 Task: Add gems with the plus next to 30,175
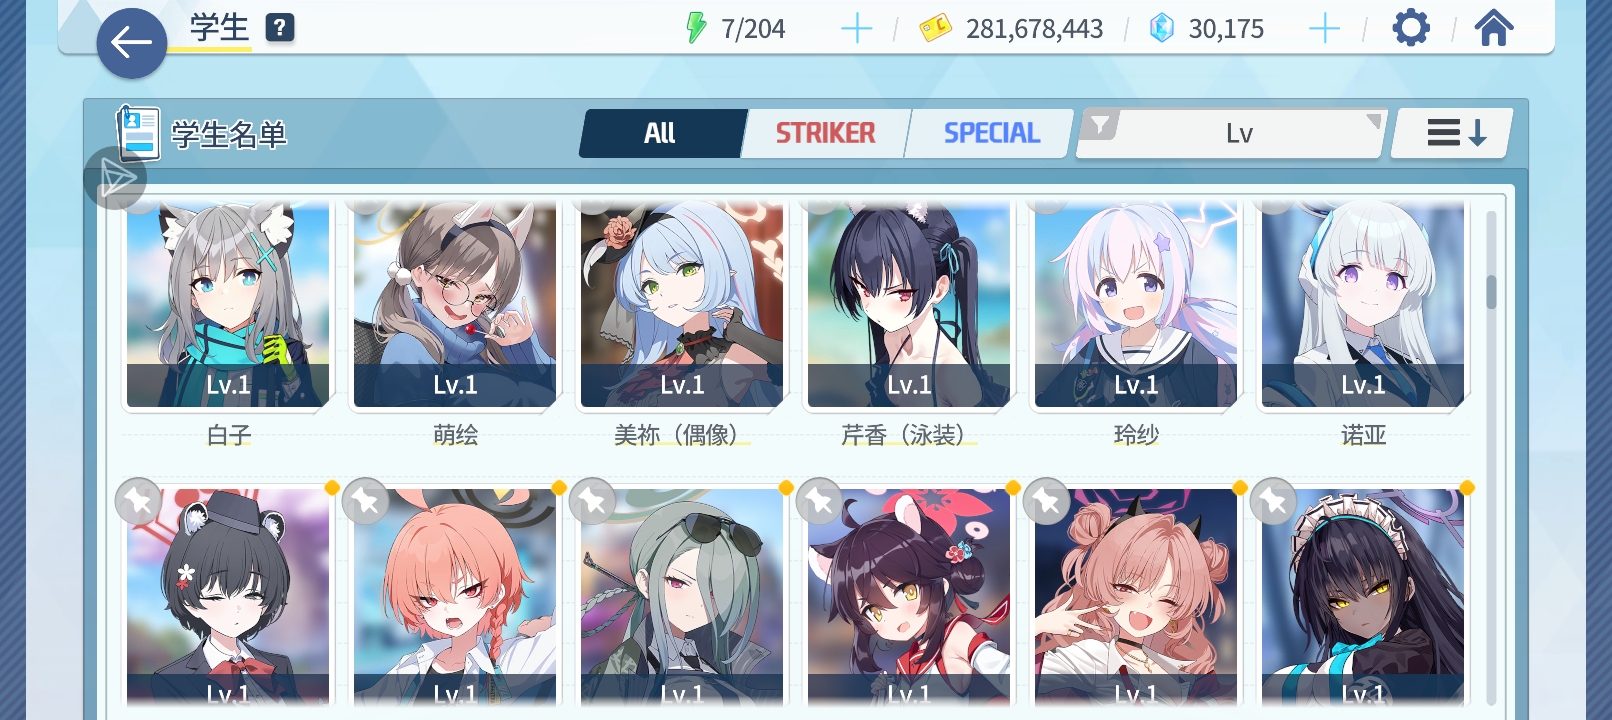[1324, 29]
